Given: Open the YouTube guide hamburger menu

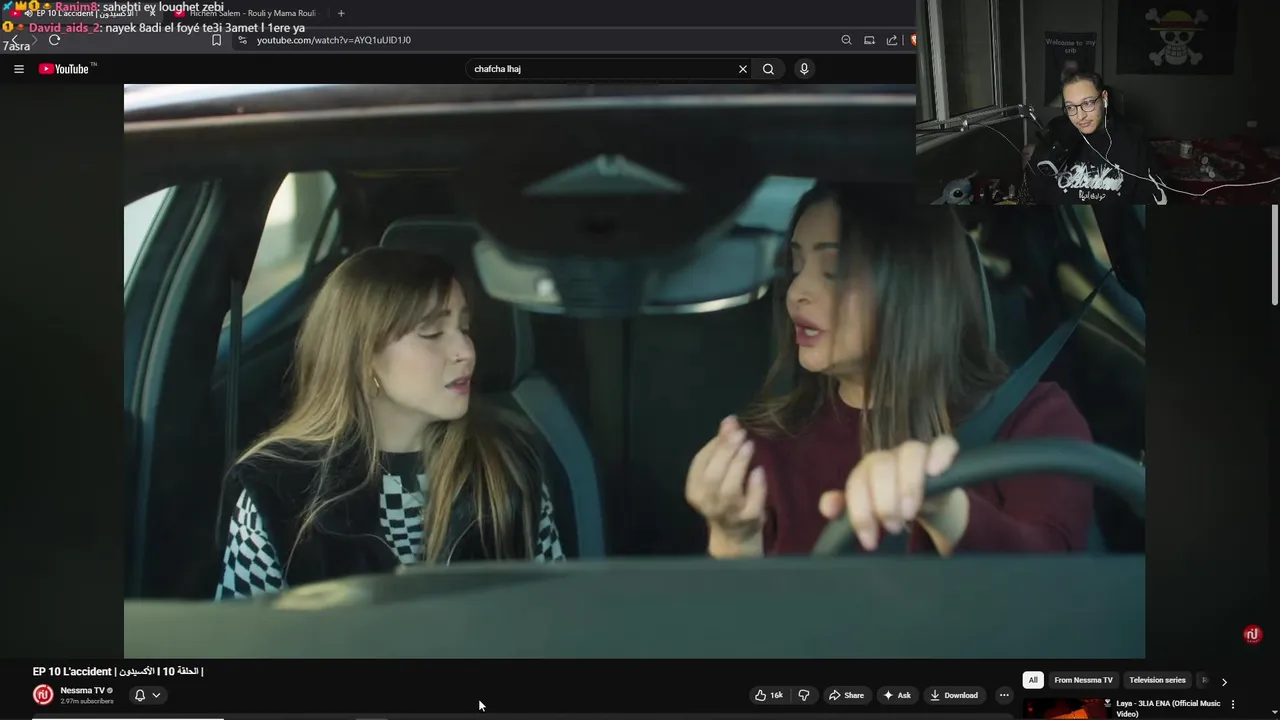Looking at the screenshot, I should tap(18, 69).
